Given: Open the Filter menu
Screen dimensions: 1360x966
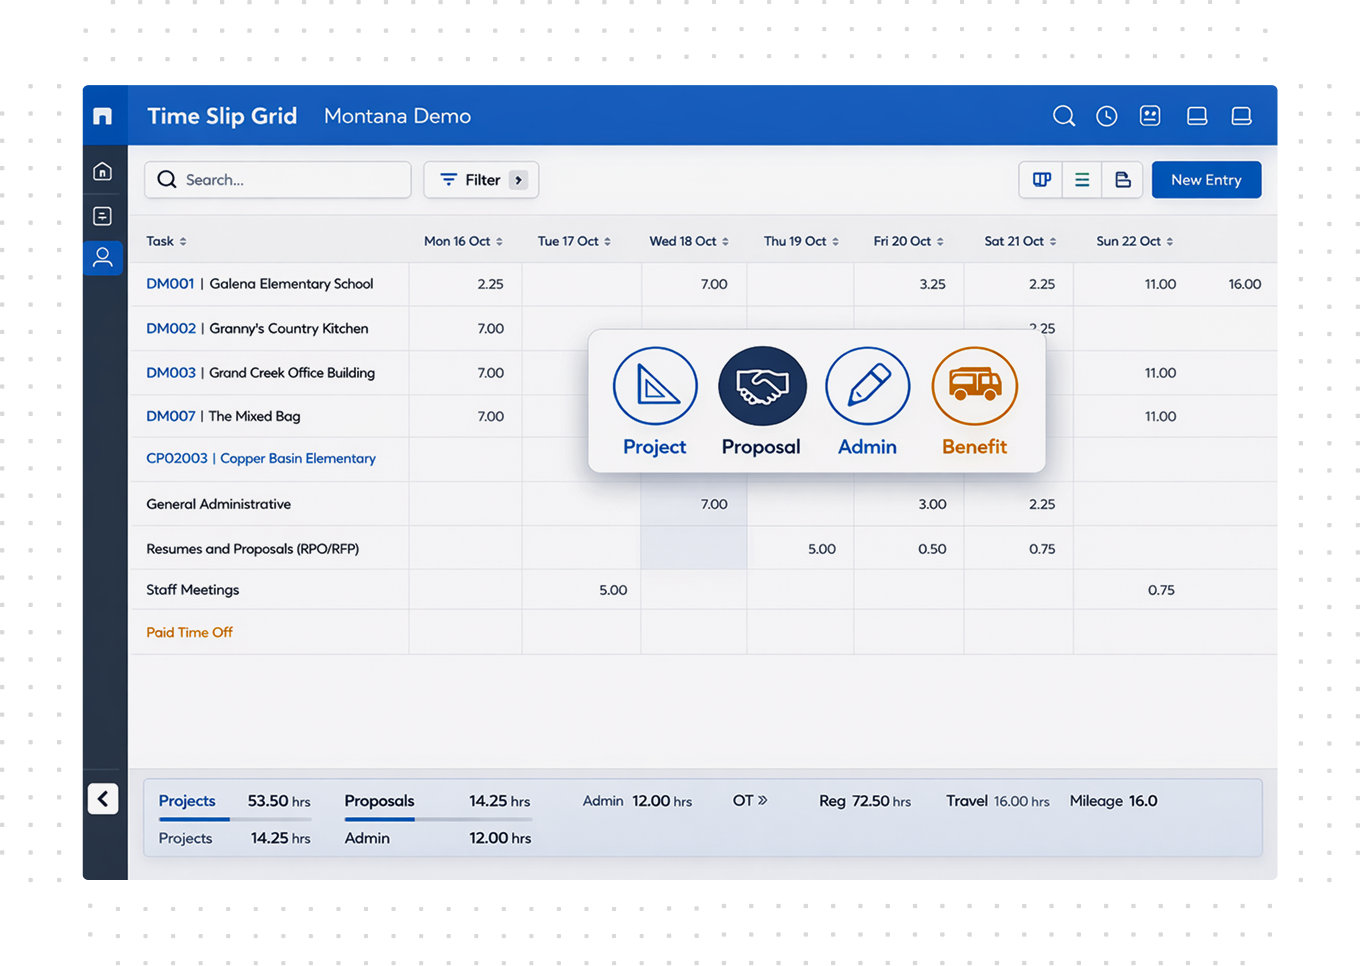Looking at the screenshot, I should [481, 179].
